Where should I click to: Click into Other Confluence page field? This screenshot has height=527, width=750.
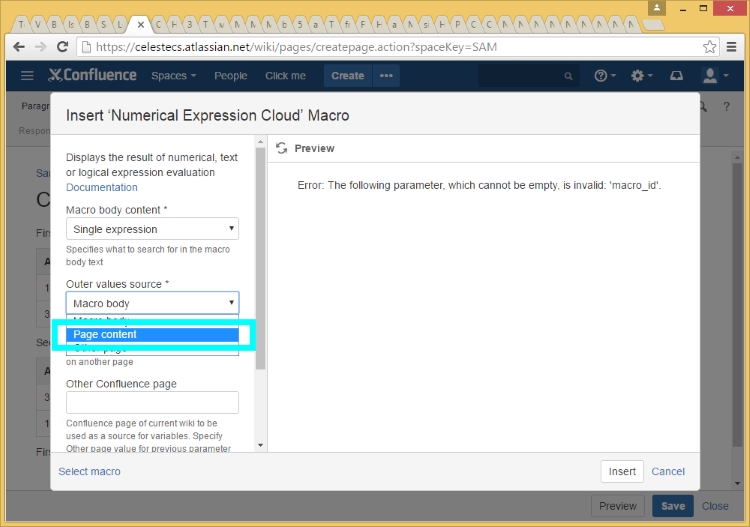152,402
